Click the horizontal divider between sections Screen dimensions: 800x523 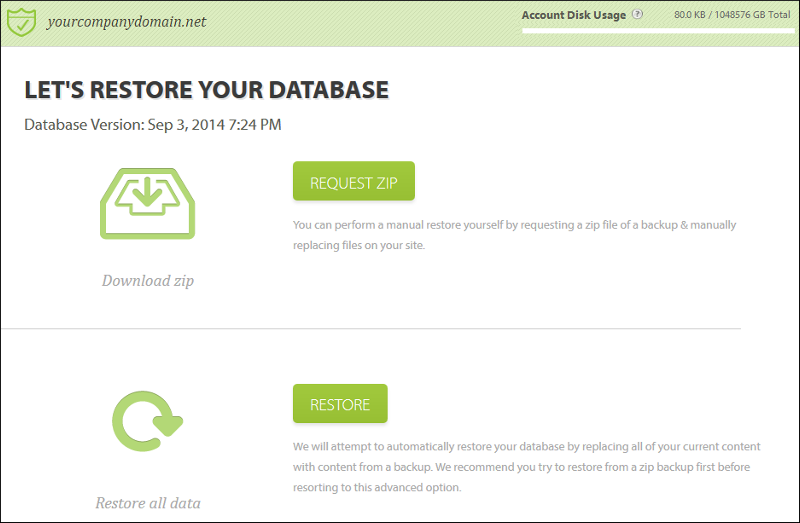point(370,328)
